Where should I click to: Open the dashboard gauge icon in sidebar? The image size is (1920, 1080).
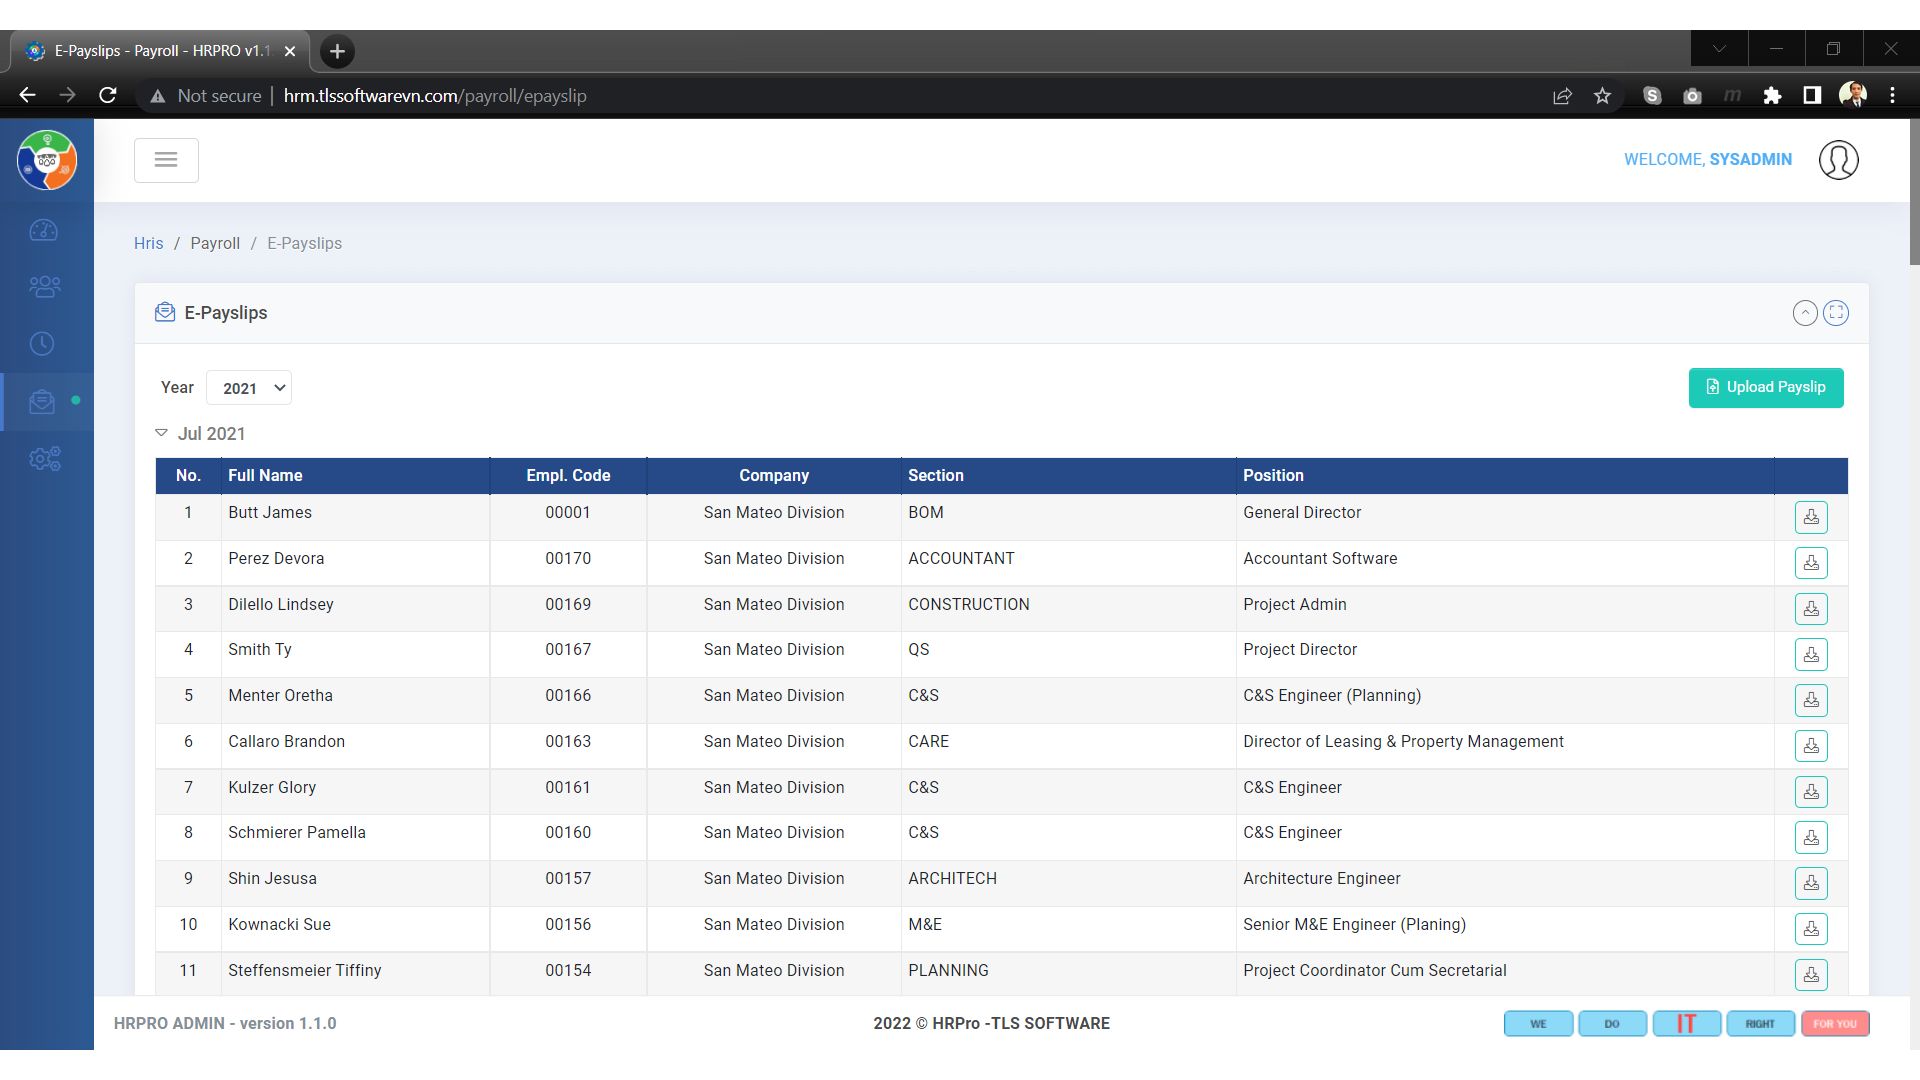pyautogui.click(x=44, y=231)
